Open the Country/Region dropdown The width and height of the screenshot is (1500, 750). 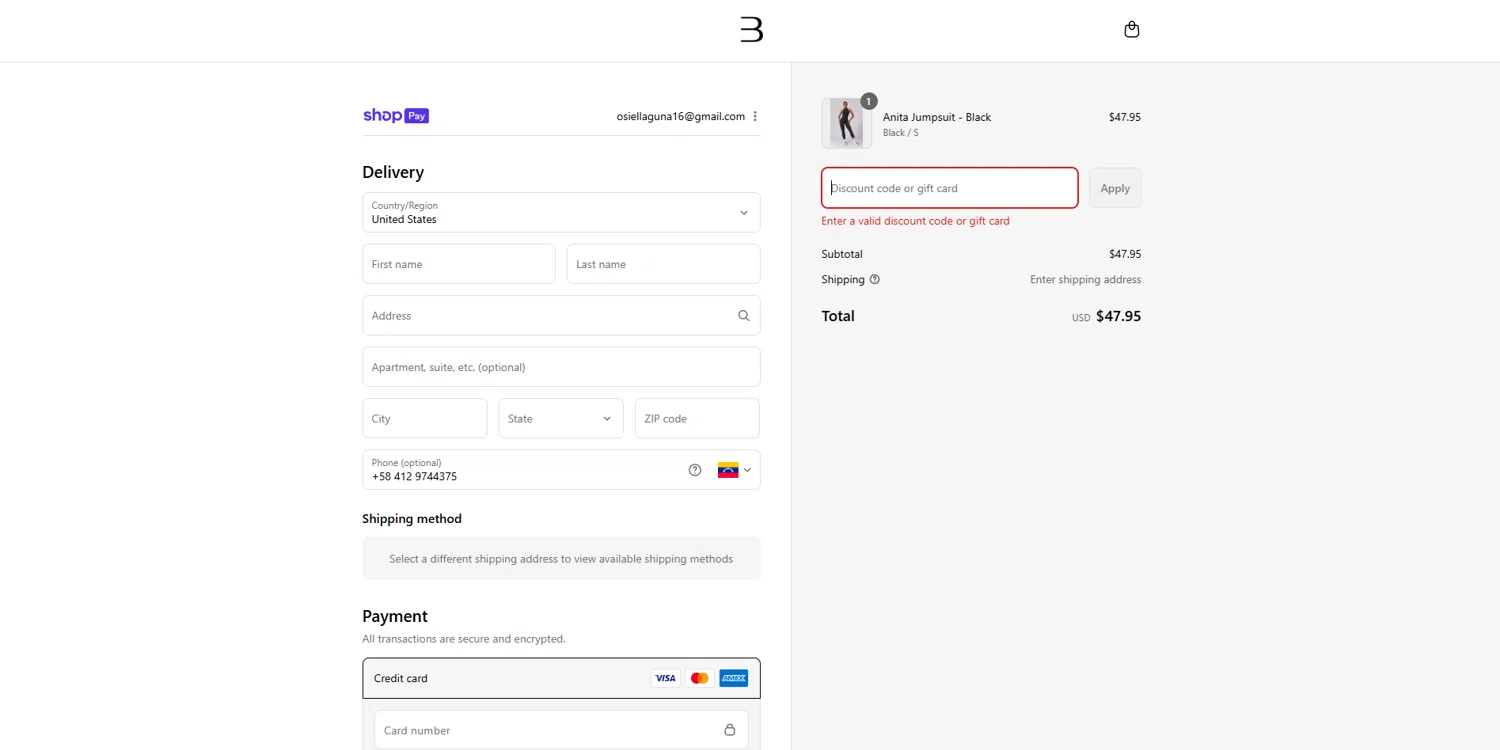tap(561, 212)
